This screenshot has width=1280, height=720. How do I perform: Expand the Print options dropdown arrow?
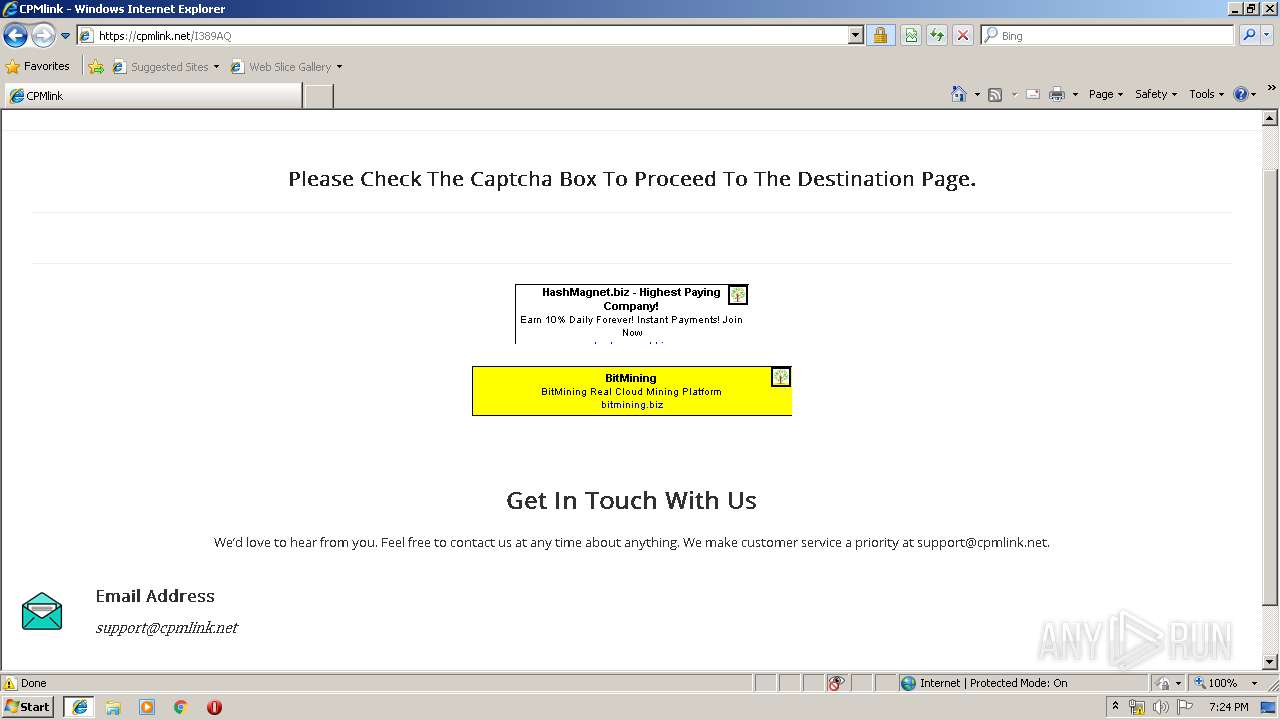coord(1075,94)
